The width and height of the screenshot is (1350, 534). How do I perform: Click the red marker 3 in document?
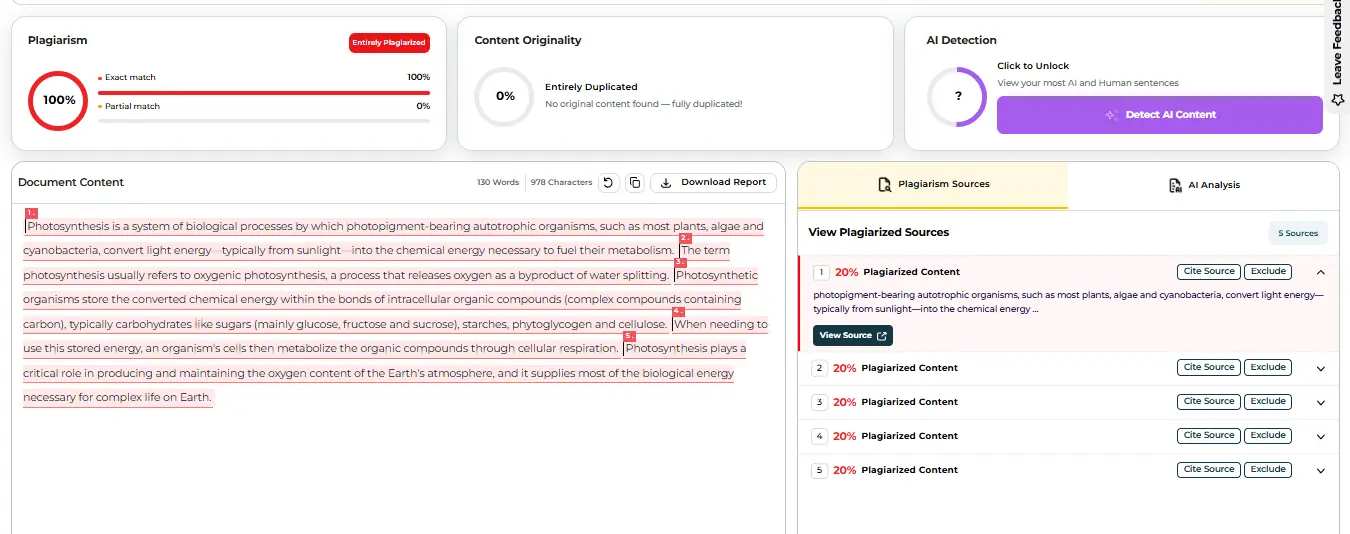680,263
